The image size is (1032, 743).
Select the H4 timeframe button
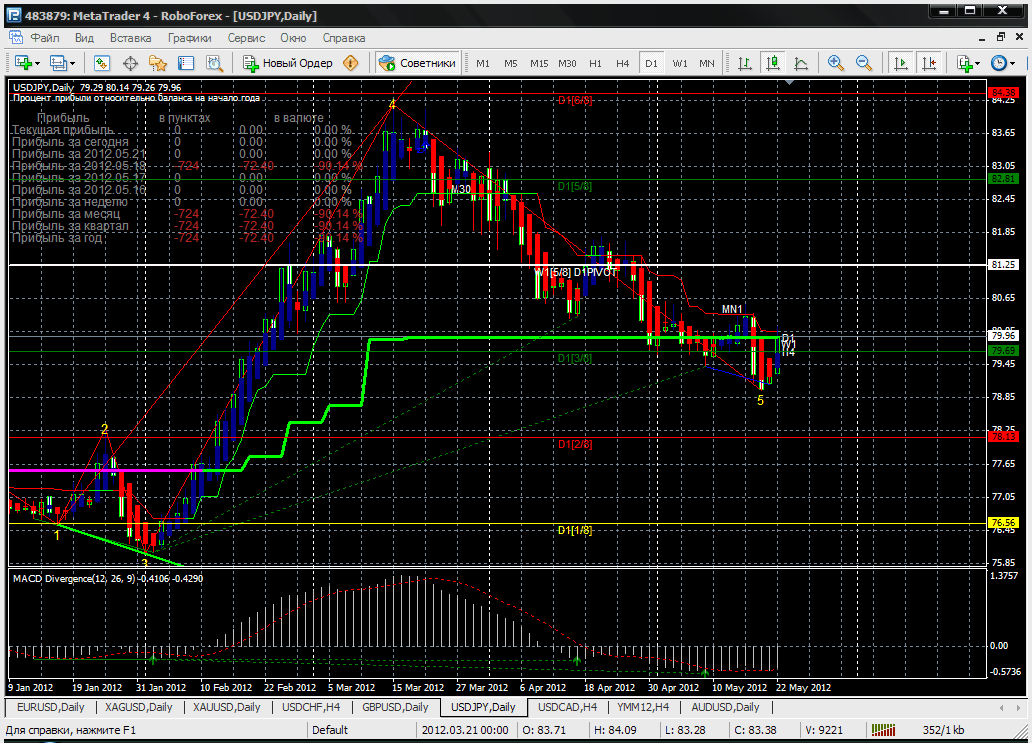623,63
